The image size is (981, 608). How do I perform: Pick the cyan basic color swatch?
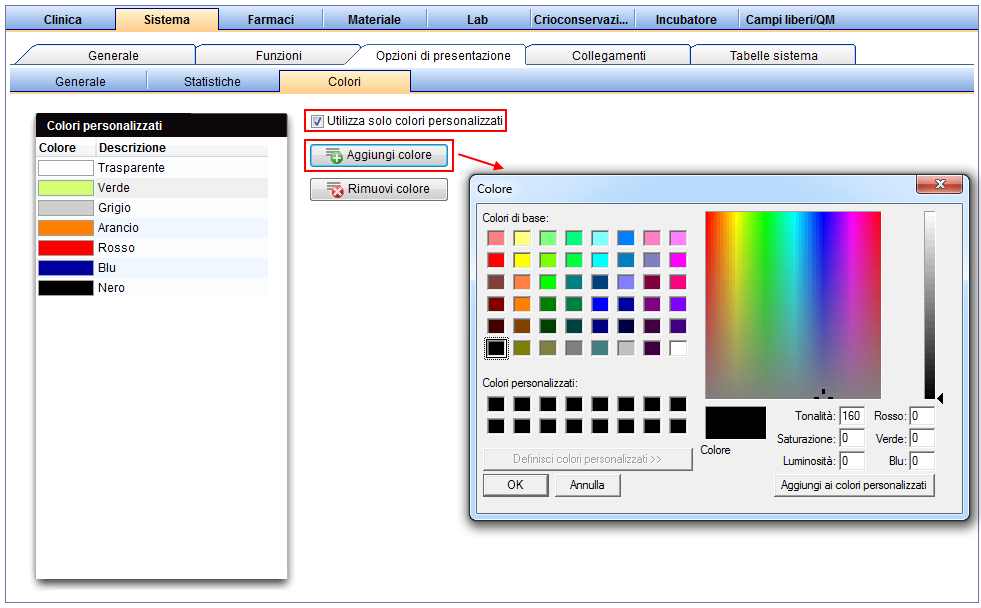pyautogui.click(x=600, y=260)
